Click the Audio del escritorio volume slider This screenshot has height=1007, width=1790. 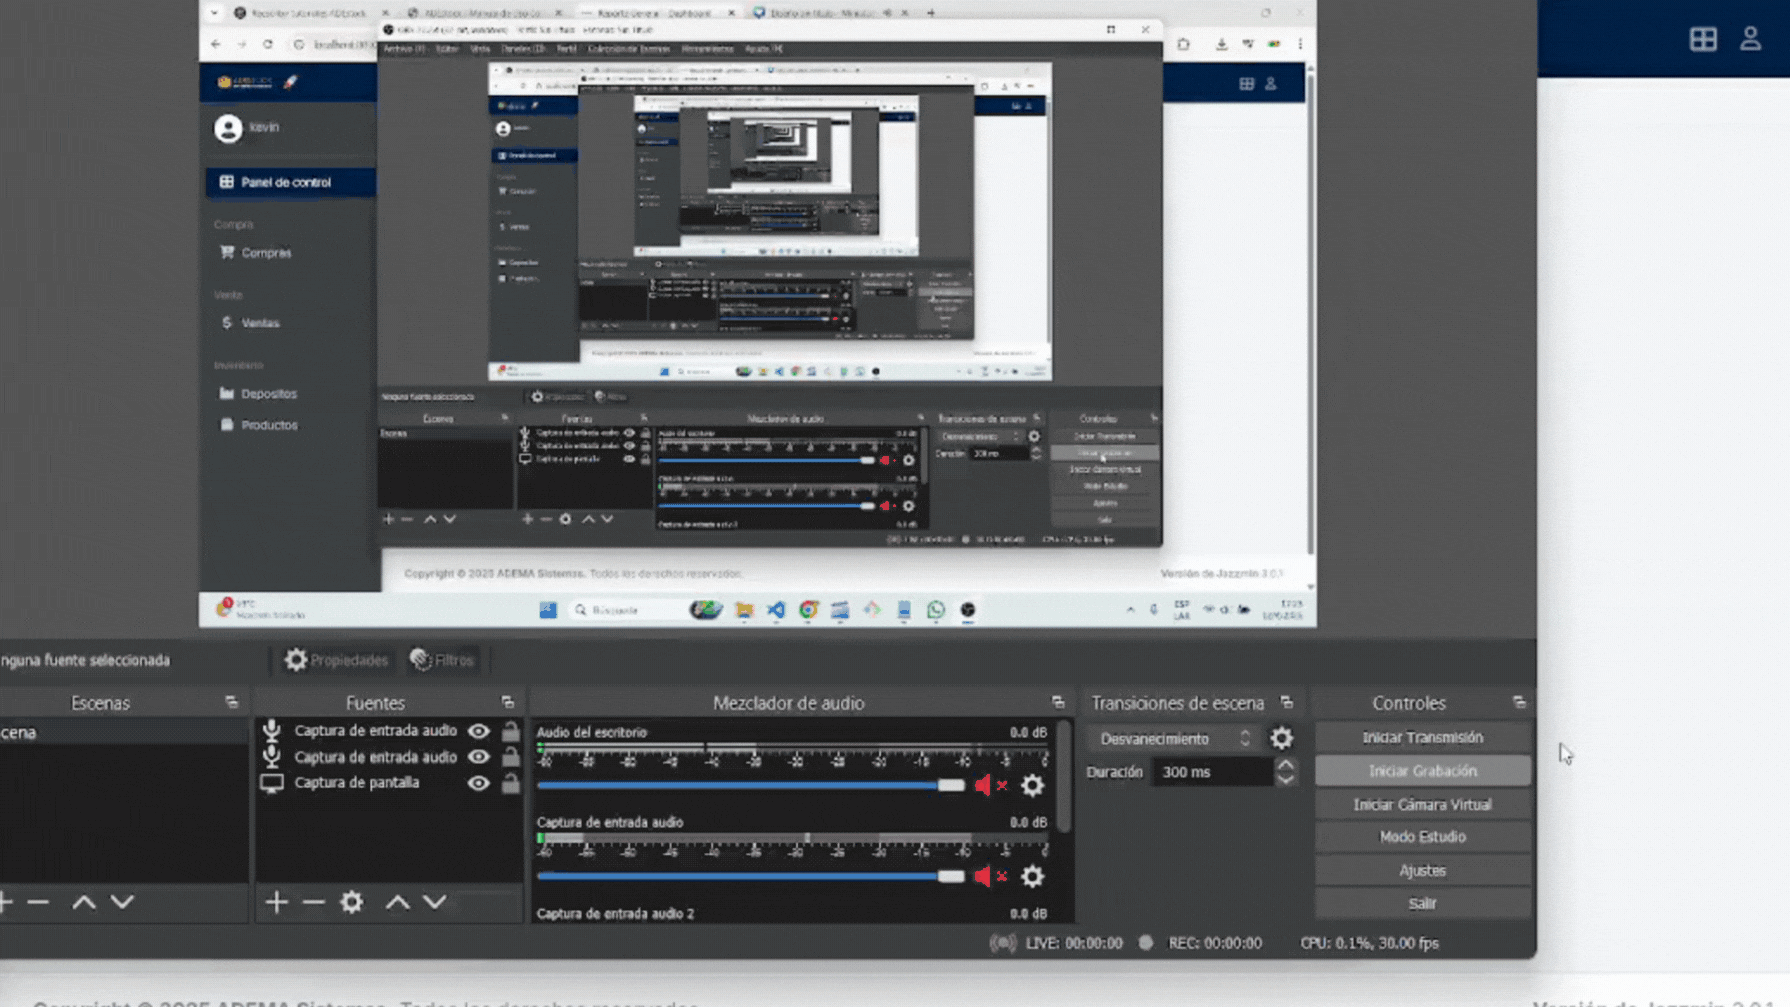[751, 786]
